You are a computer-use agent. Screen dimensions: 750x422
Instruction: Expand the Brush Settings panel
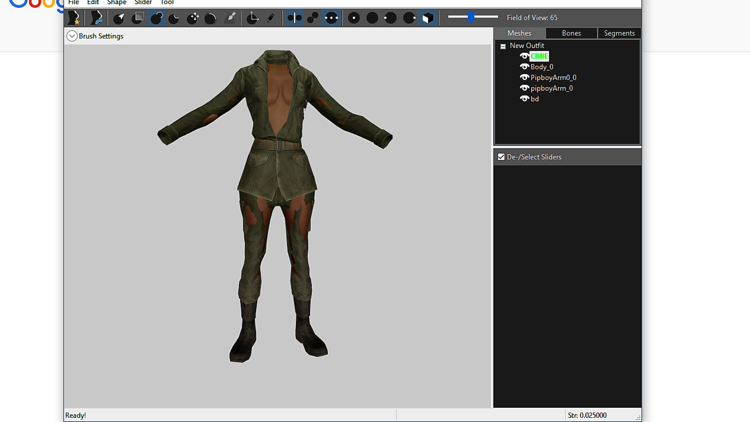tap(72, 36)
